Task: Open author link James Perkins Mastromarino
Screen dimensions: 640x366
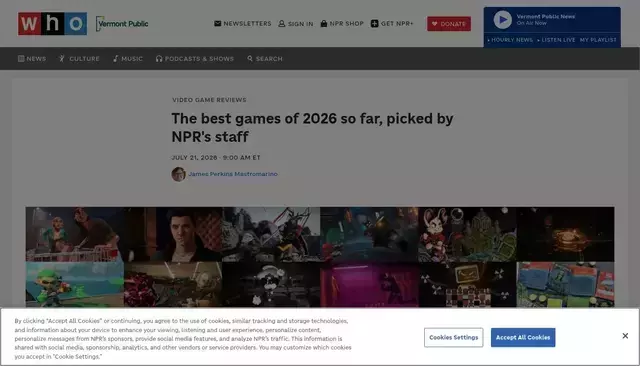Action: 233,174
